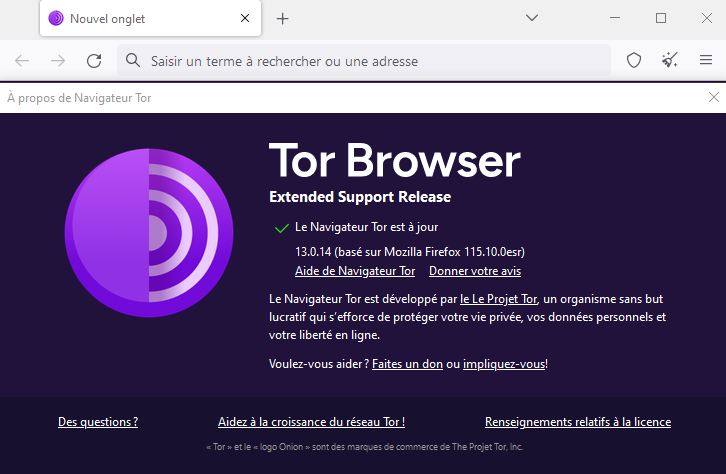Open the Des questions ? link
This screenshot has height=474, width=726.
coord(98,422)
